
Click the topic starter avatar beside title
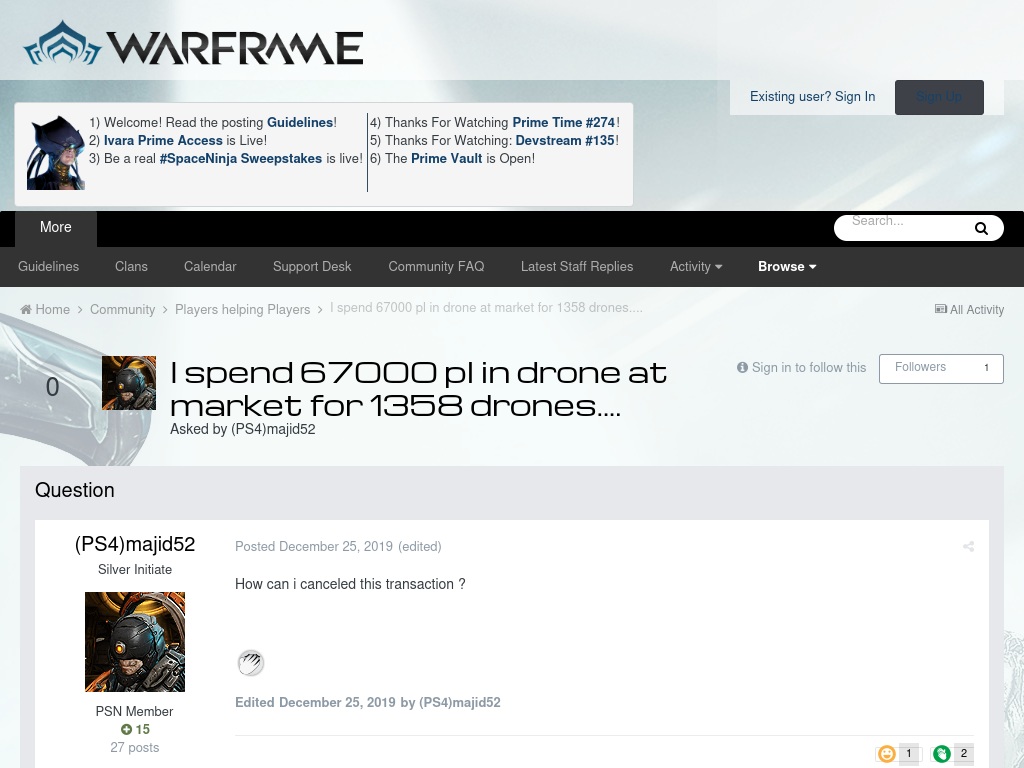(x=129, y=383)
